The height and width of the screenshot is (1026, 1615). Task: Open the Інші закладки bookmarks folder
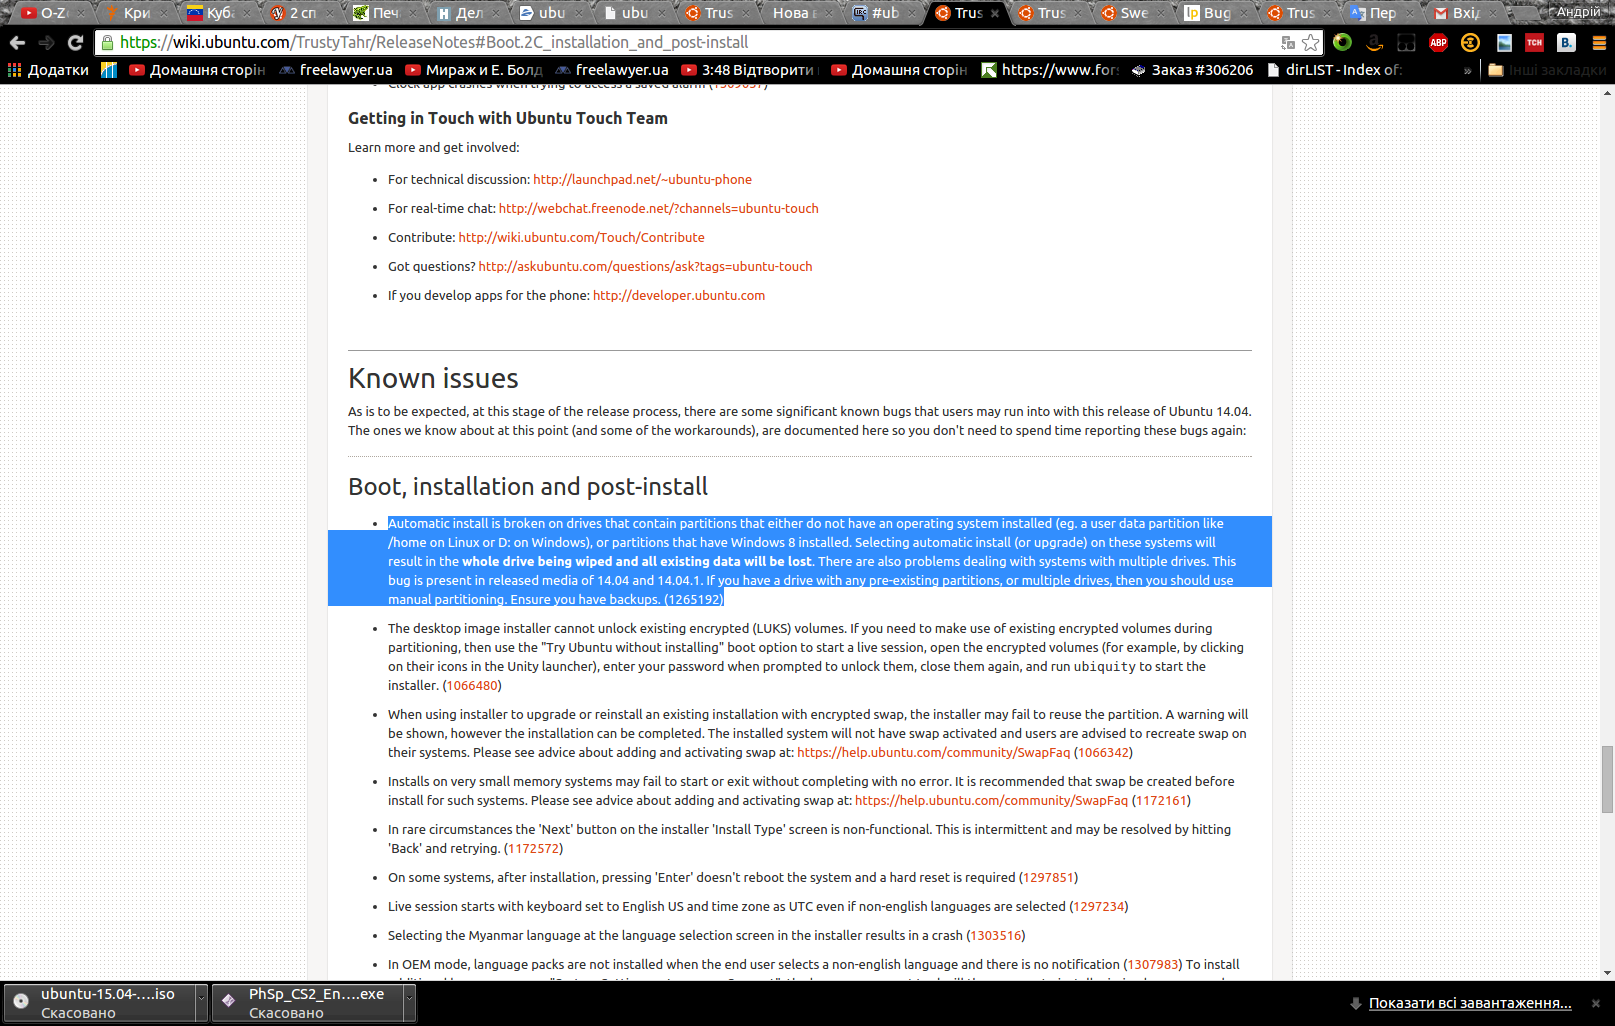pos(1546,70)
